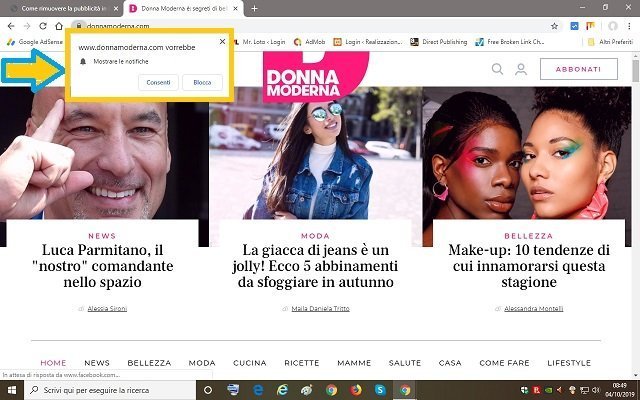Image resolution: width=640 pixels, height=400 pixels.
Task: Click the browser reload page icon
Action: pos(43,25)
